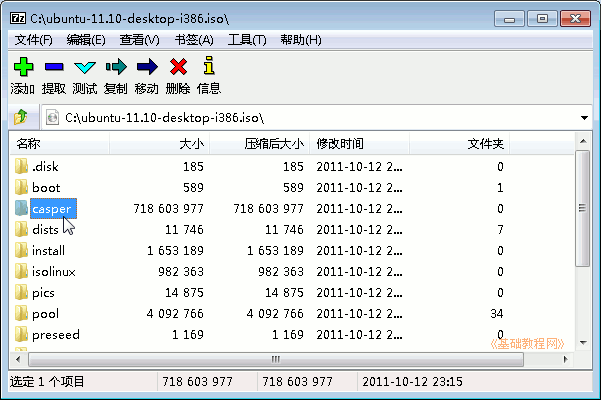This screenshot has width=601, height=400.
Task: Click the Test (测试) checkmark icon
Action: (x=85, y=67)
